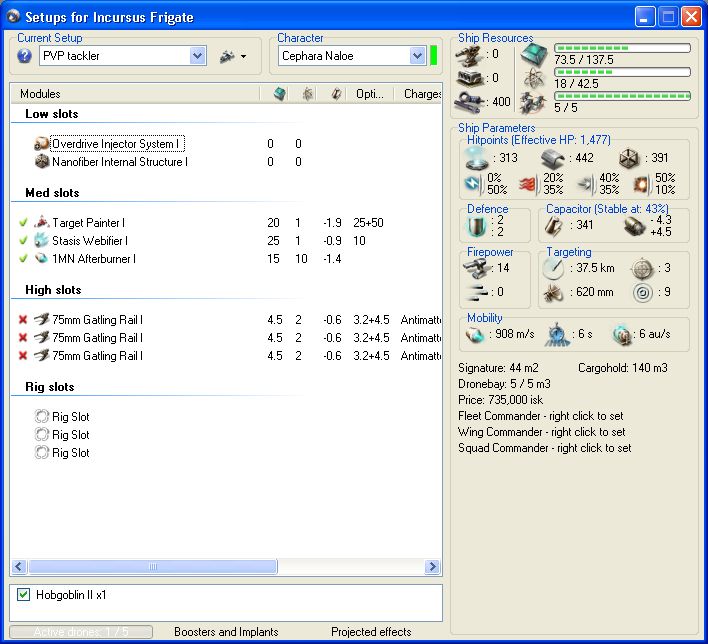708x644 pixels.
Task: Click the capacitor capacity icon
Action: coord(554,226)
